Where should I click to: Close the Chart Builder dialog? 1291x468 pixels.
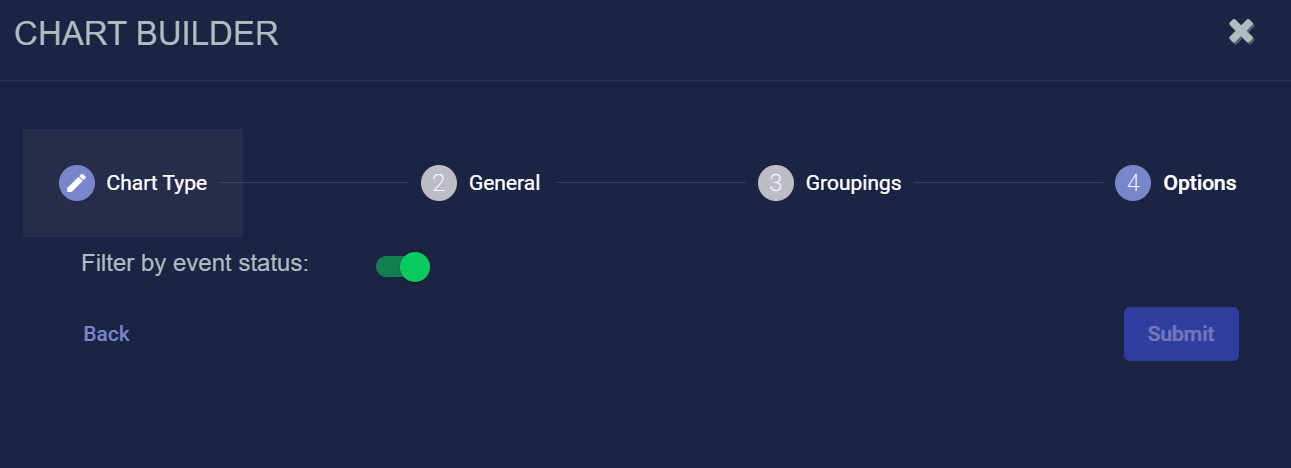[1241, 32]
